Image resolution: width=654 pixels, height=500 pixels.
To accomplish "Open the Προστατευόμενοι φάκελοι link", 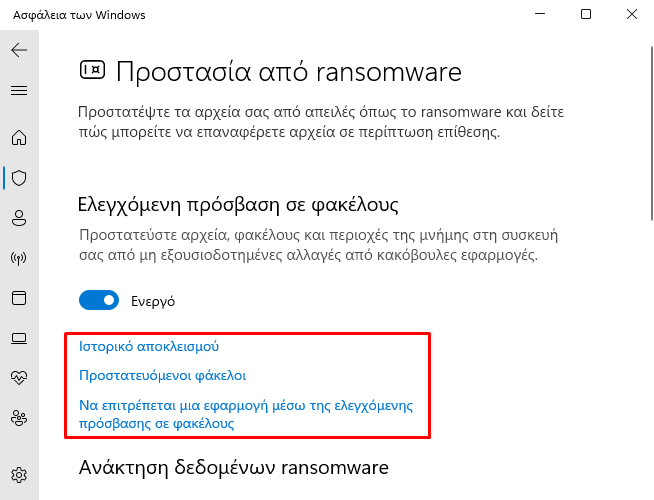I will pos(163,376).
